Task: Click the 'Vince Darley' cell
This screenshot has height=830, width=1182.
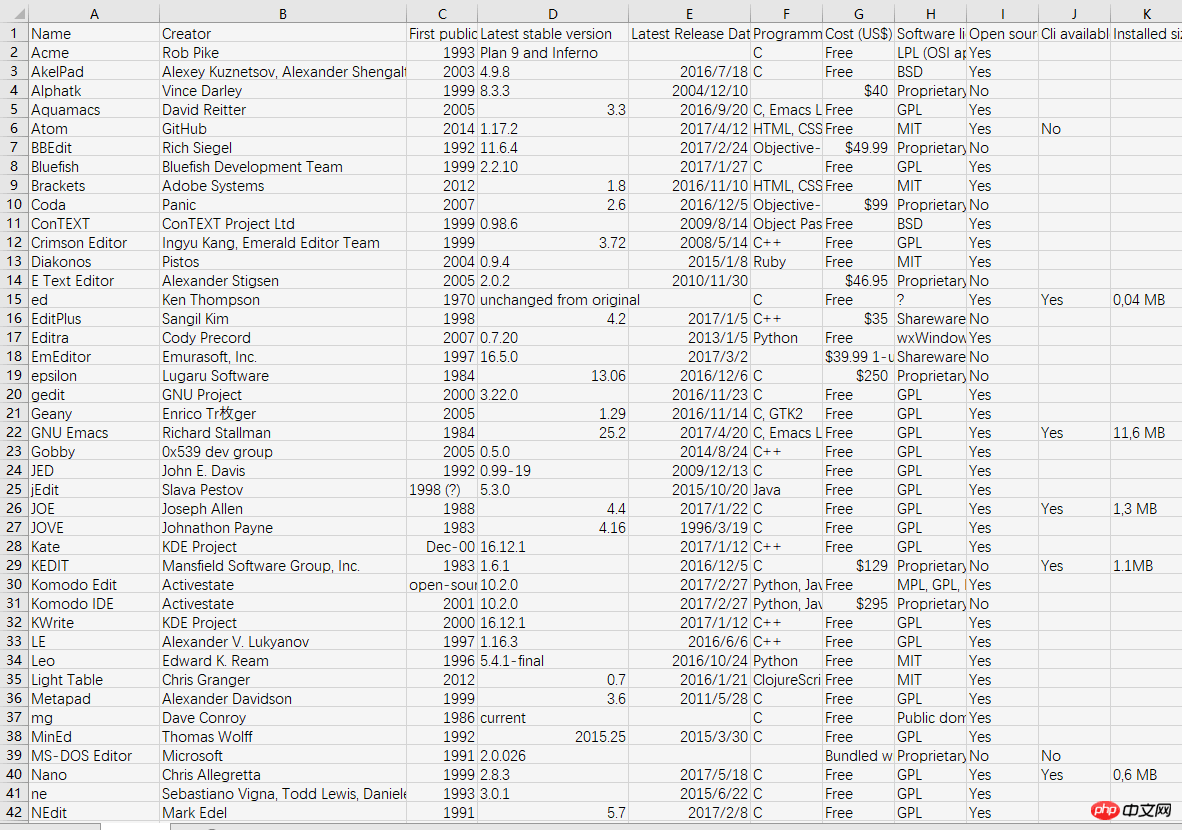Action: coord(283,90)
